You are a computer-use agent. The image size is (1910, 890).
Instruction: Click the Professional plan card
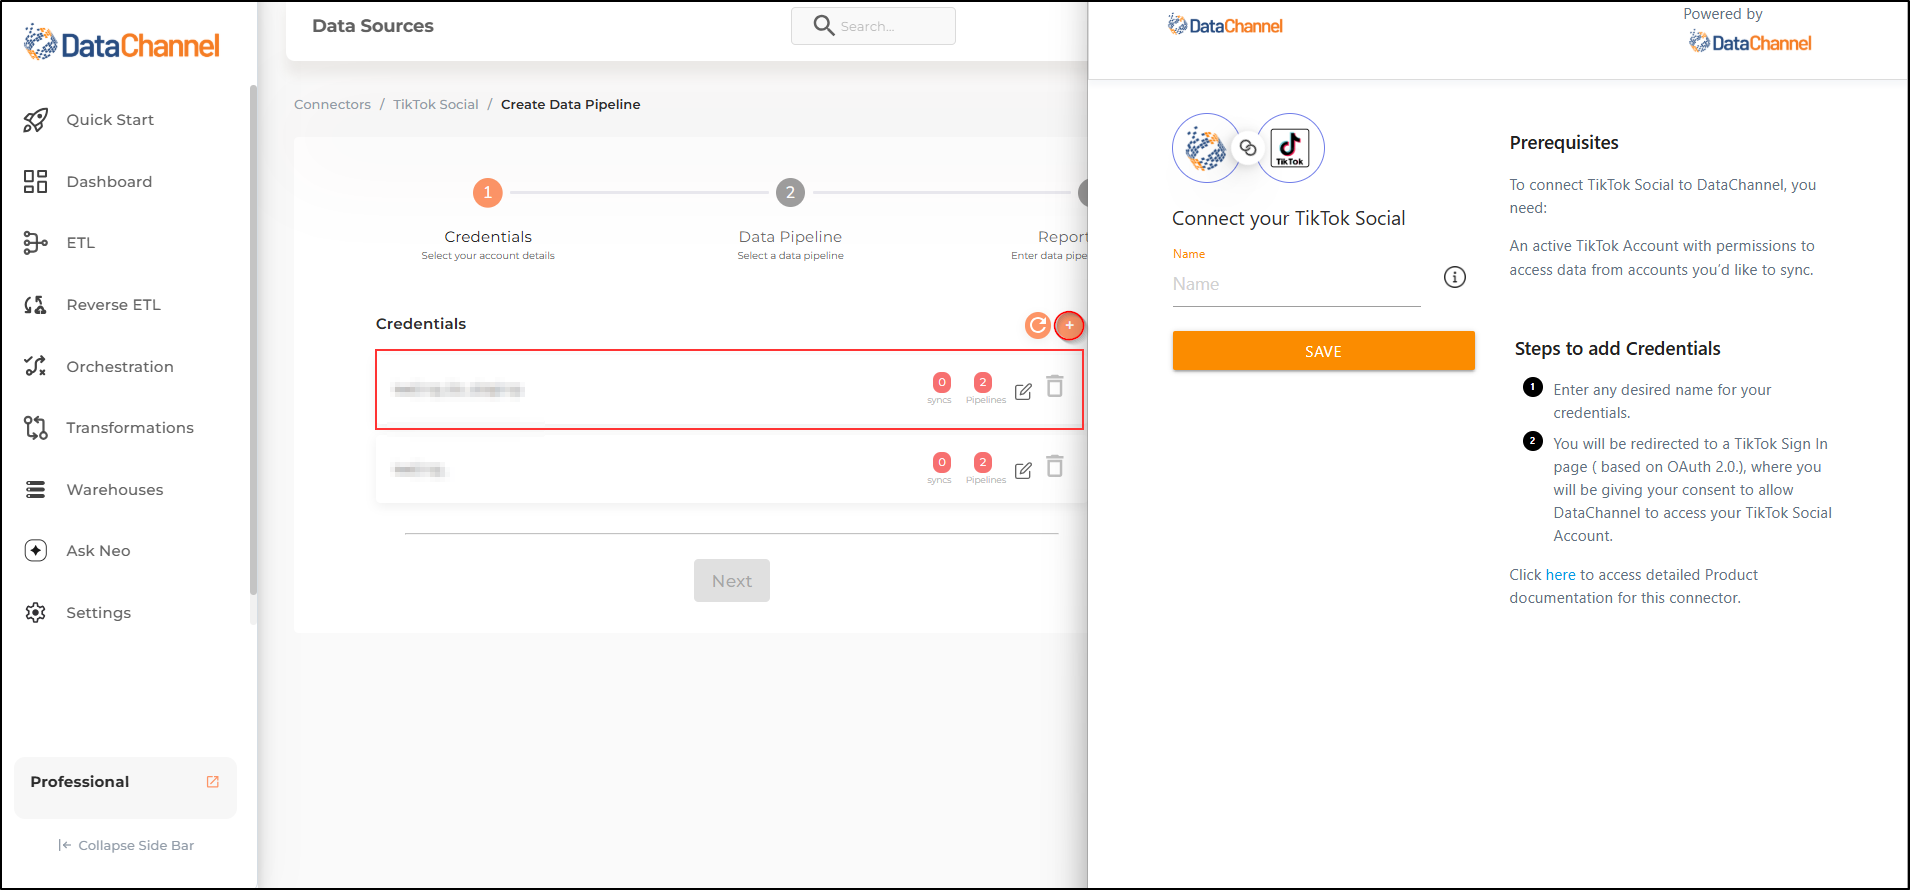(x=125, y=787)
